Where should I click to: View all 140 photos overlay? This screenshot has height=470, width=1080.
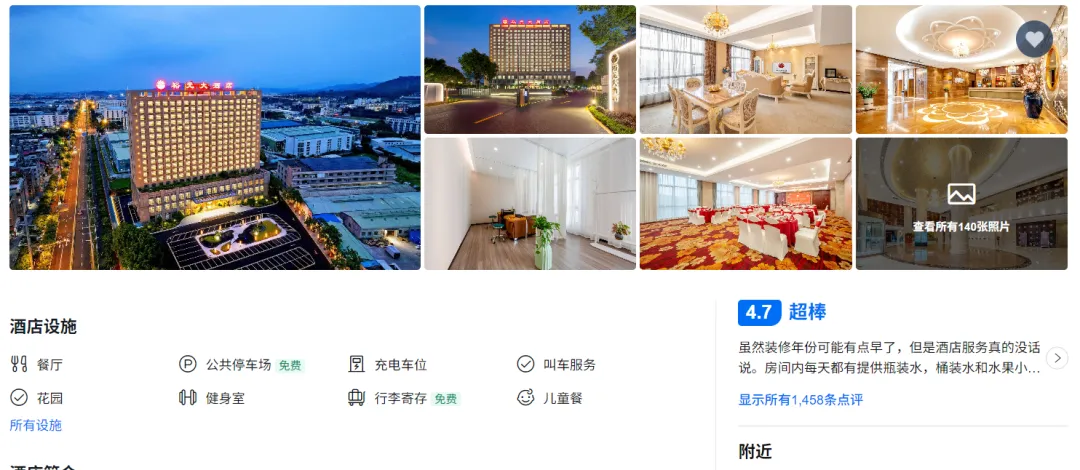pos(962,203)
